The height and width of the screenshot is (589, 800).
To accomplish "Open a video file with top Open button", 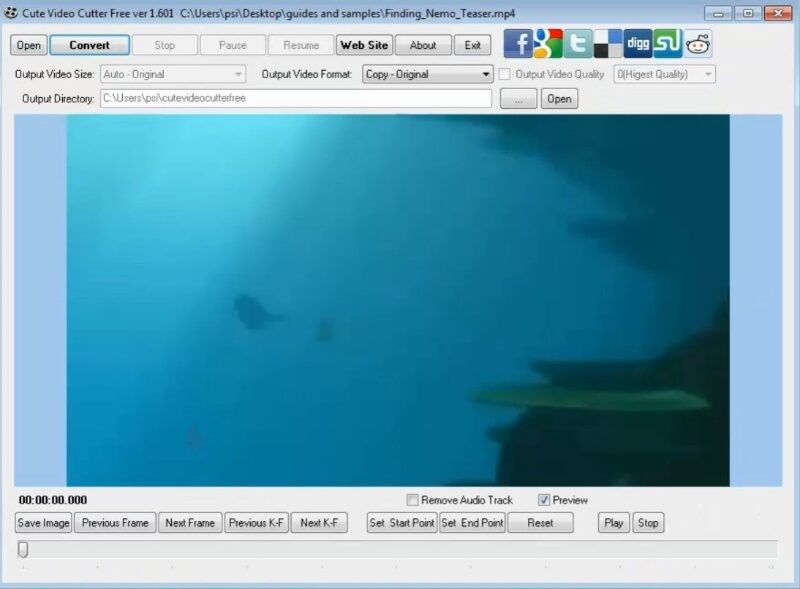I will coord(29,45).
